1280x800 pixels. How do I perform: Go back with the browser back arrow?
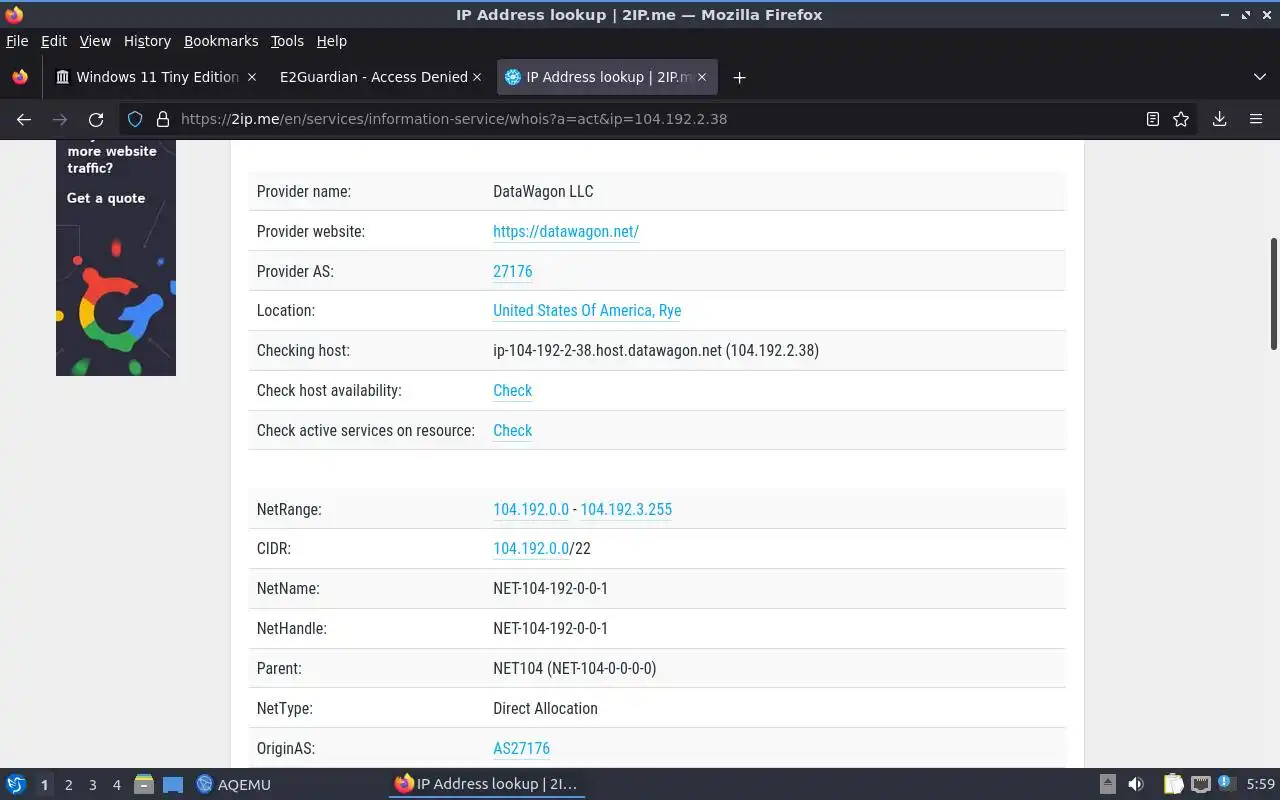coord(24,119)
